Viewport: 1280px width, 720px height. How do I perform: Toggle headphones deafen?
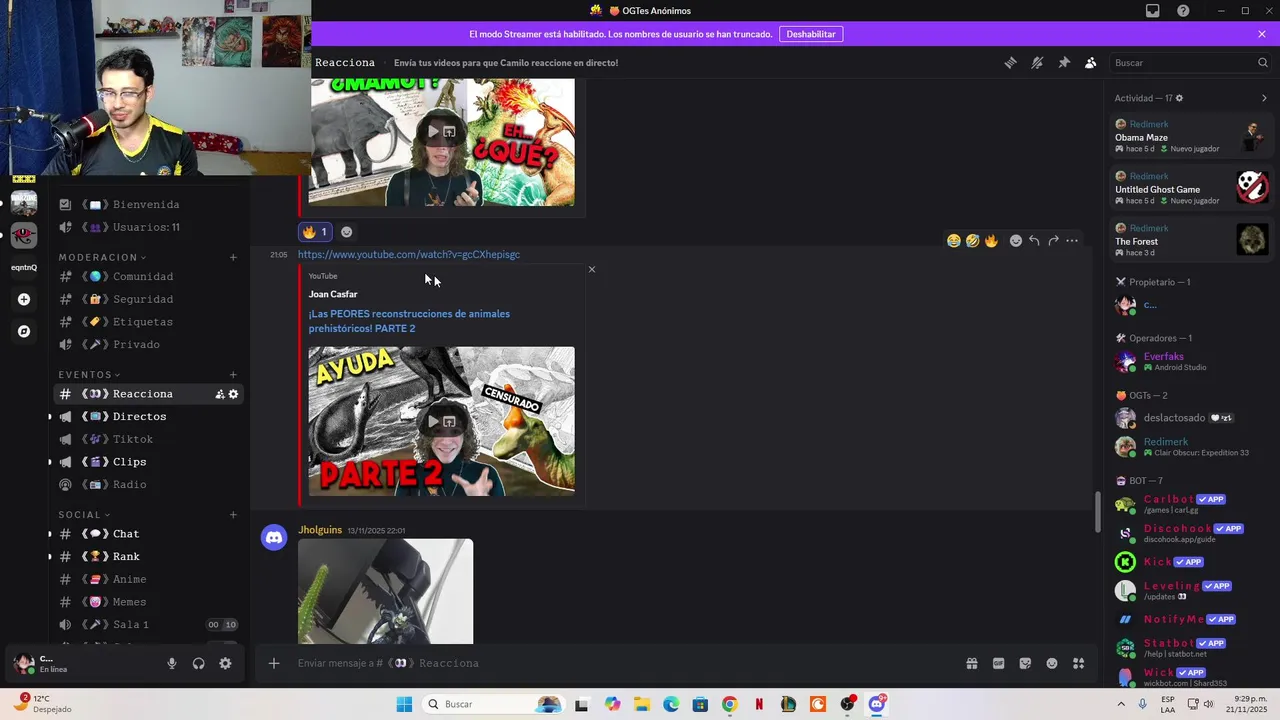pyautogui.click(x=198, y=663)
